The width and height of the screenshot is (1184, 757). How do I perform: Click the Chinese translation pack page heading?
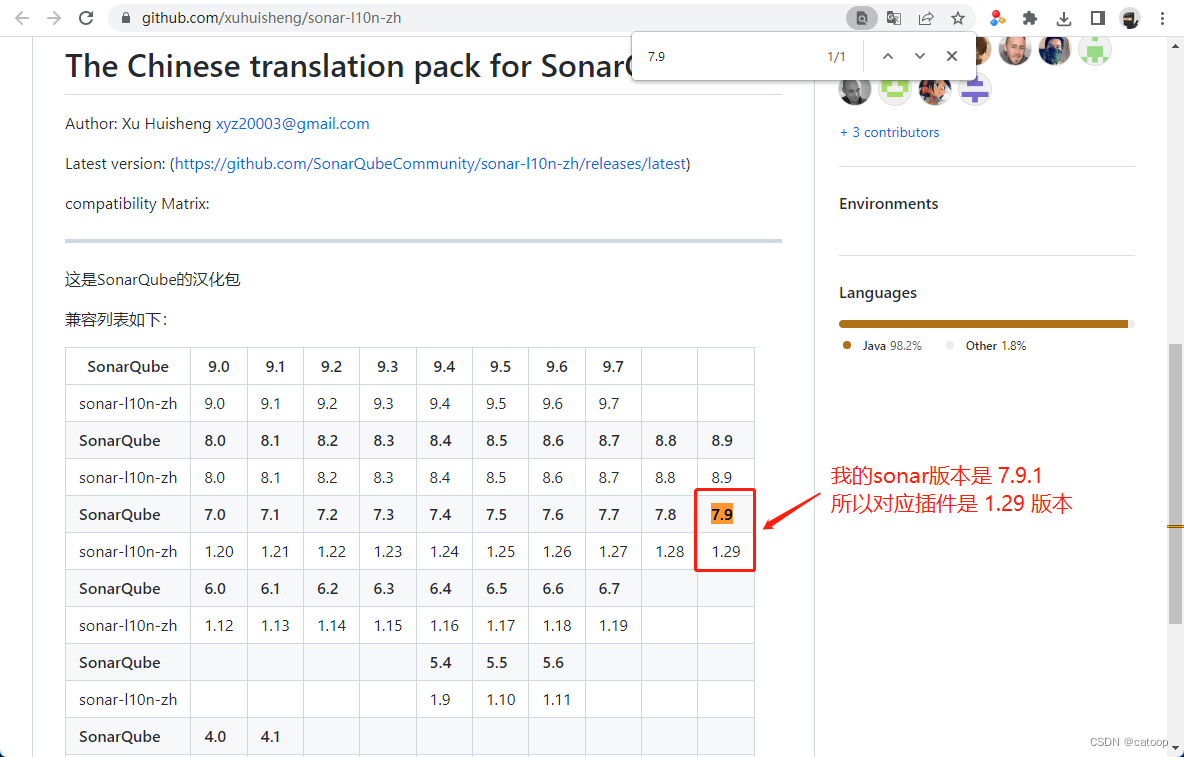pos(348,66)
